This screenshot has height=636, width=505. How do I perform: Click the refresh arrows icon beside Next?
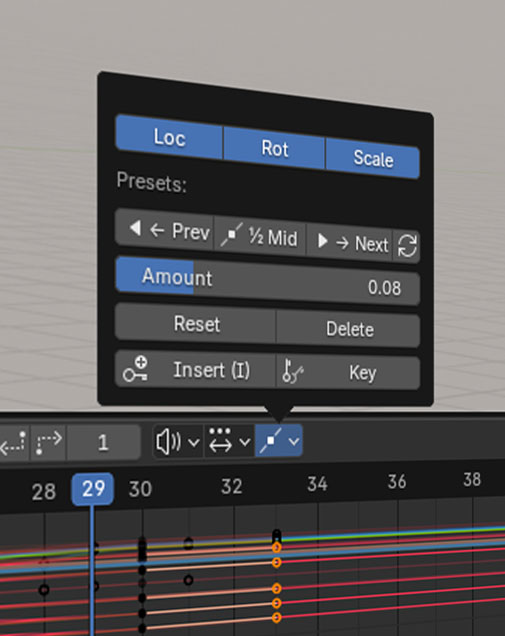pyautogui.click(x=407, y=246)
